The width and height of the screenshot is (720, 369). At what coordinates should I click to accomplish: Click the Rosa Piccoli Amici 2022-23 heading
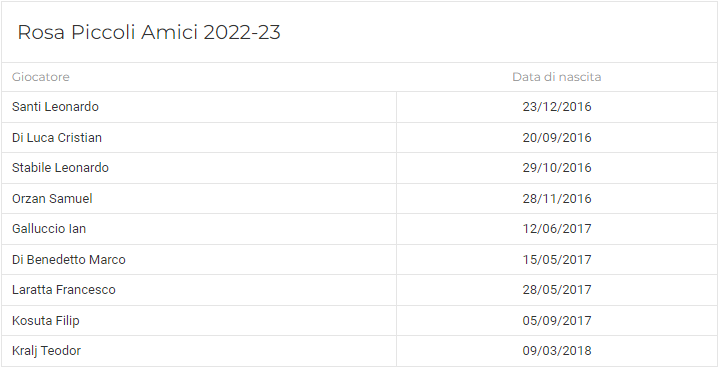pyautogui.click(x=149, y=33)
